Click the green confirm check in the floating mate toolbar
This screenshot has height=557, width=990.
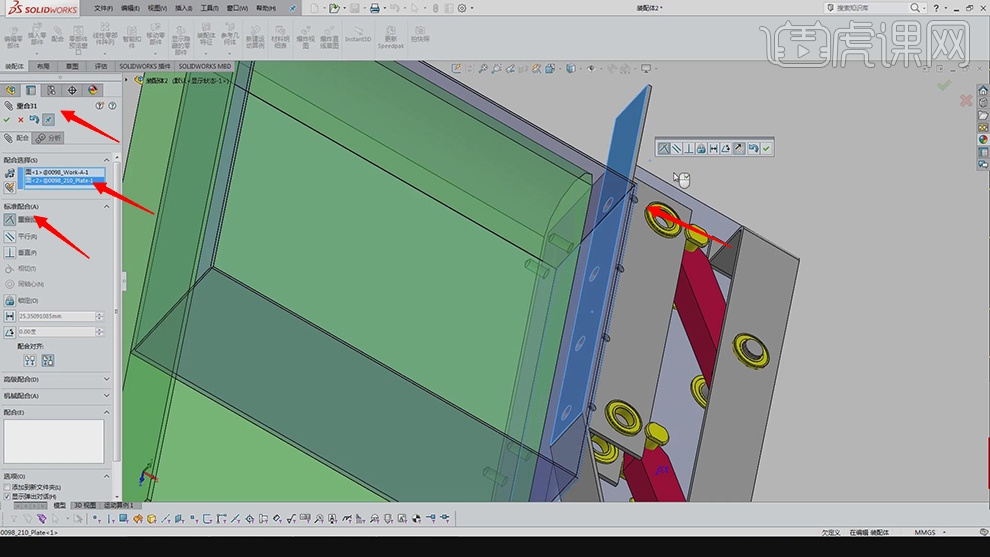click(766, 149)
